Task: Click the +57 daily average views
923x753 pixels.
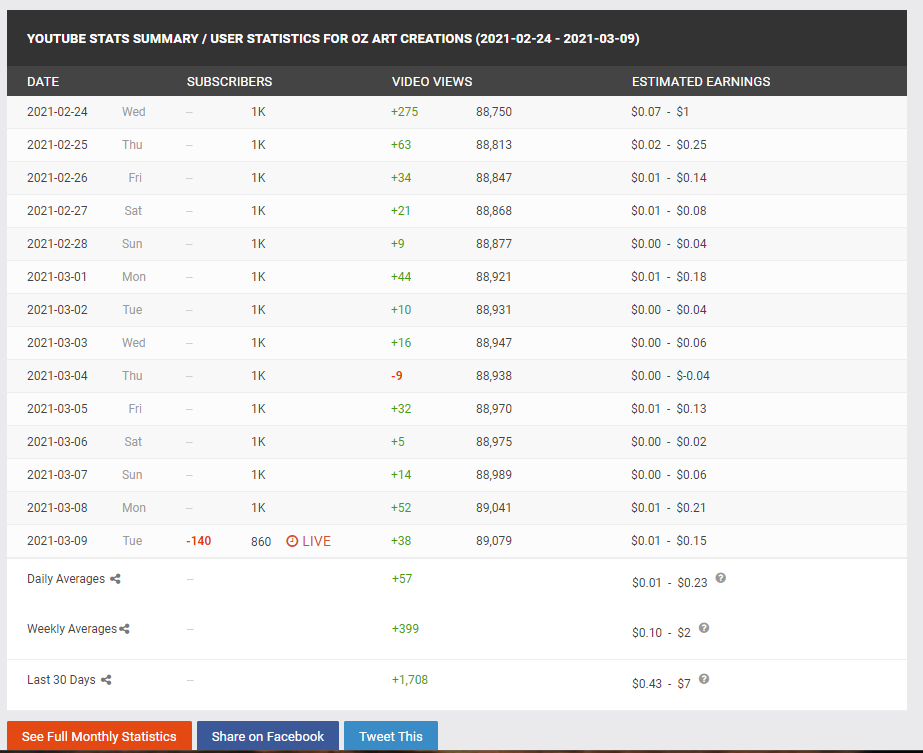Action: point(402,579)
